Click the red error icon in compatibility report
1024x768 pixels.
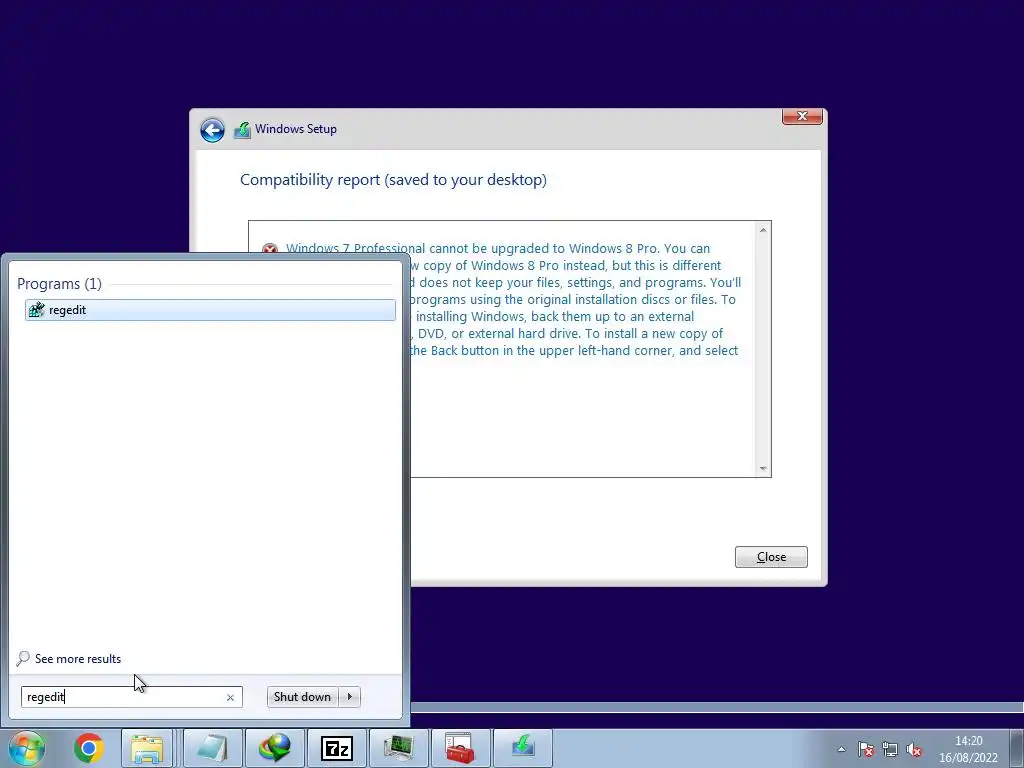click(x=269, y=249)
